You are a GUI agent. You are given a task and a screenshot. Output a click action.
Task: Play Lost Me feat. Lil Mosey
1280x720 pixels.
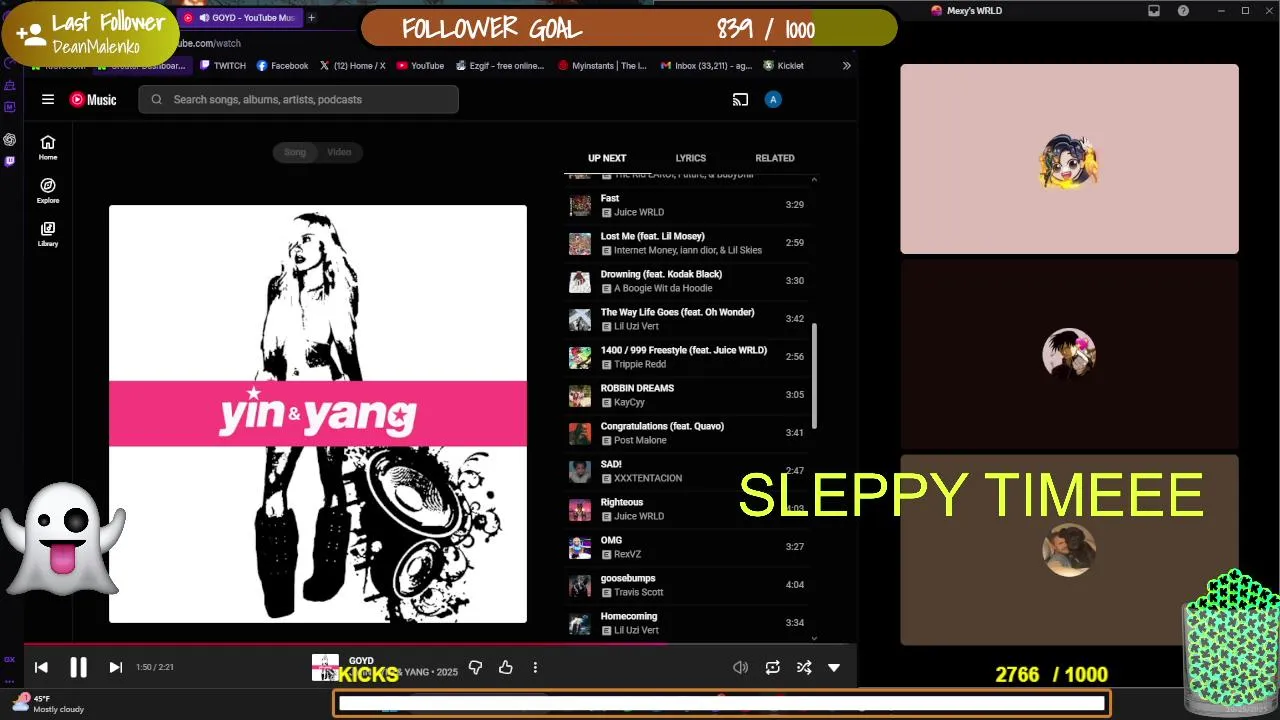point(688,243)
